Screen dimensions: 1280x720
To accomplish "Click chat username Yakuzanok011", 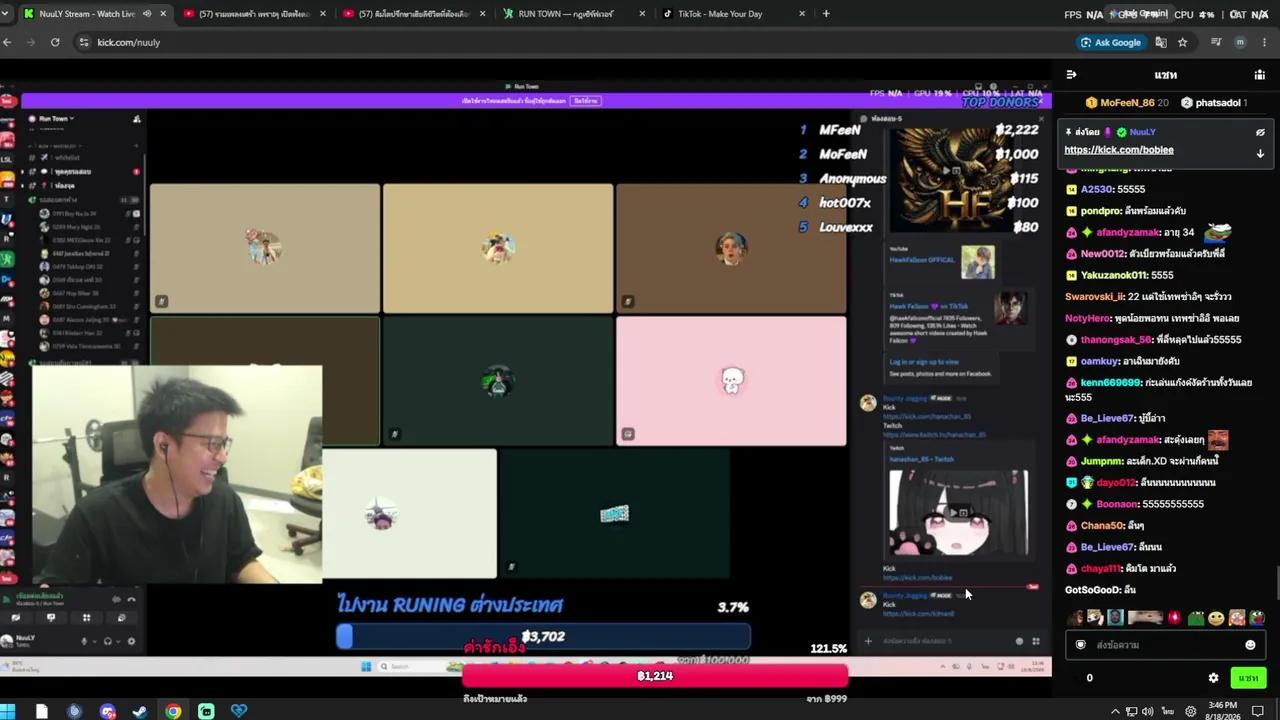I will pyautogui.click(x=1113, y=275).
